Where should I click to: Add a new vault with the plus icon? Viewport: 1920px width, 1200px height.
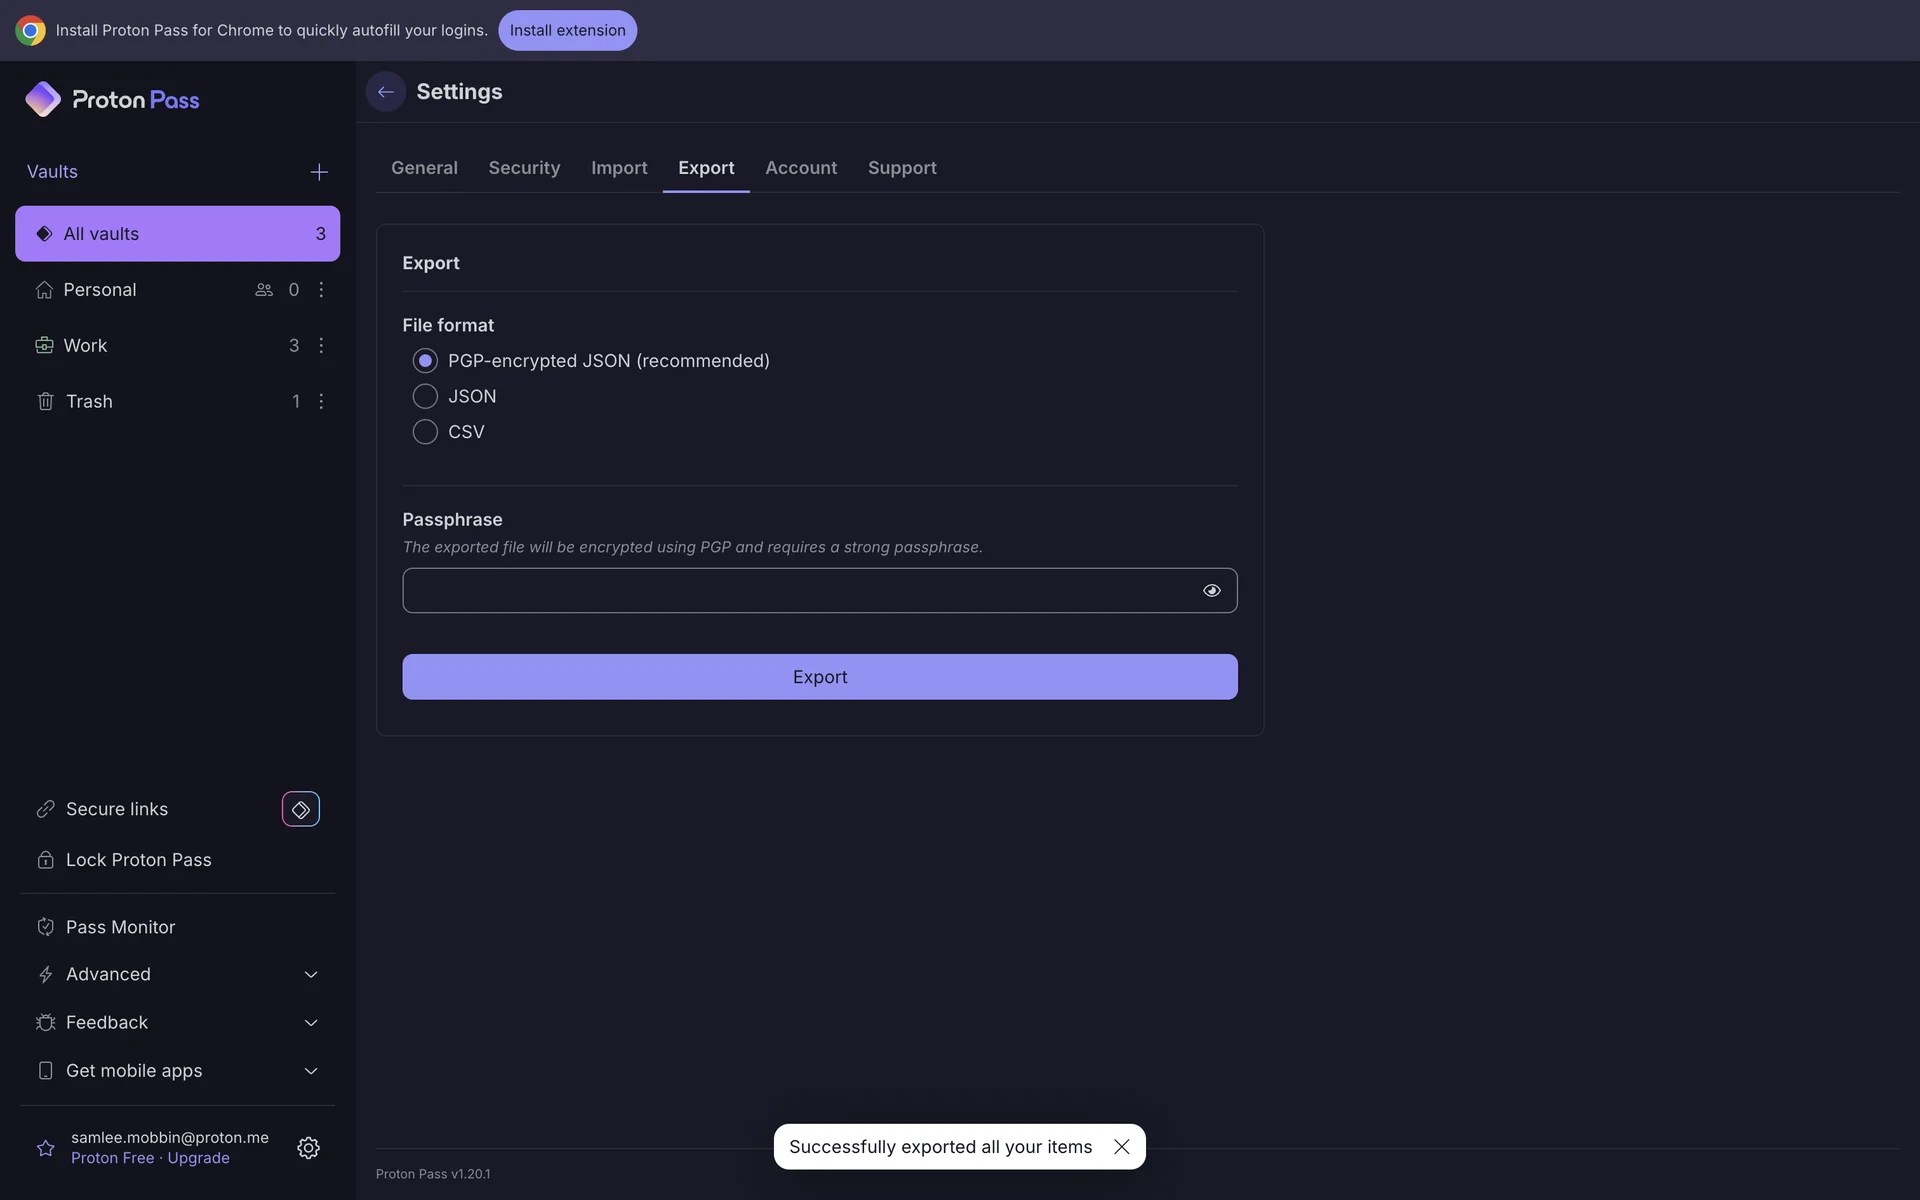319,172
